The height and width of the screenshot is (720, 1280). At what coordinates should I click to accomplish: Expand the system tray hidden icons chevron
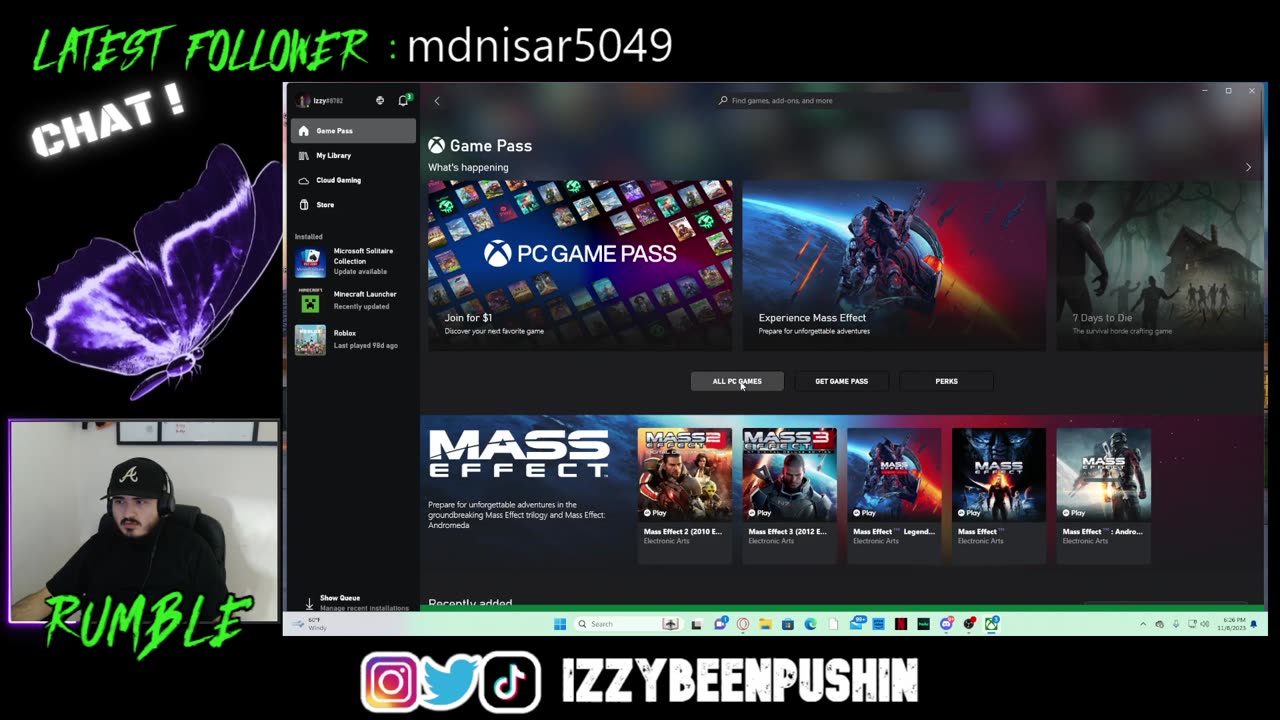1143,624
